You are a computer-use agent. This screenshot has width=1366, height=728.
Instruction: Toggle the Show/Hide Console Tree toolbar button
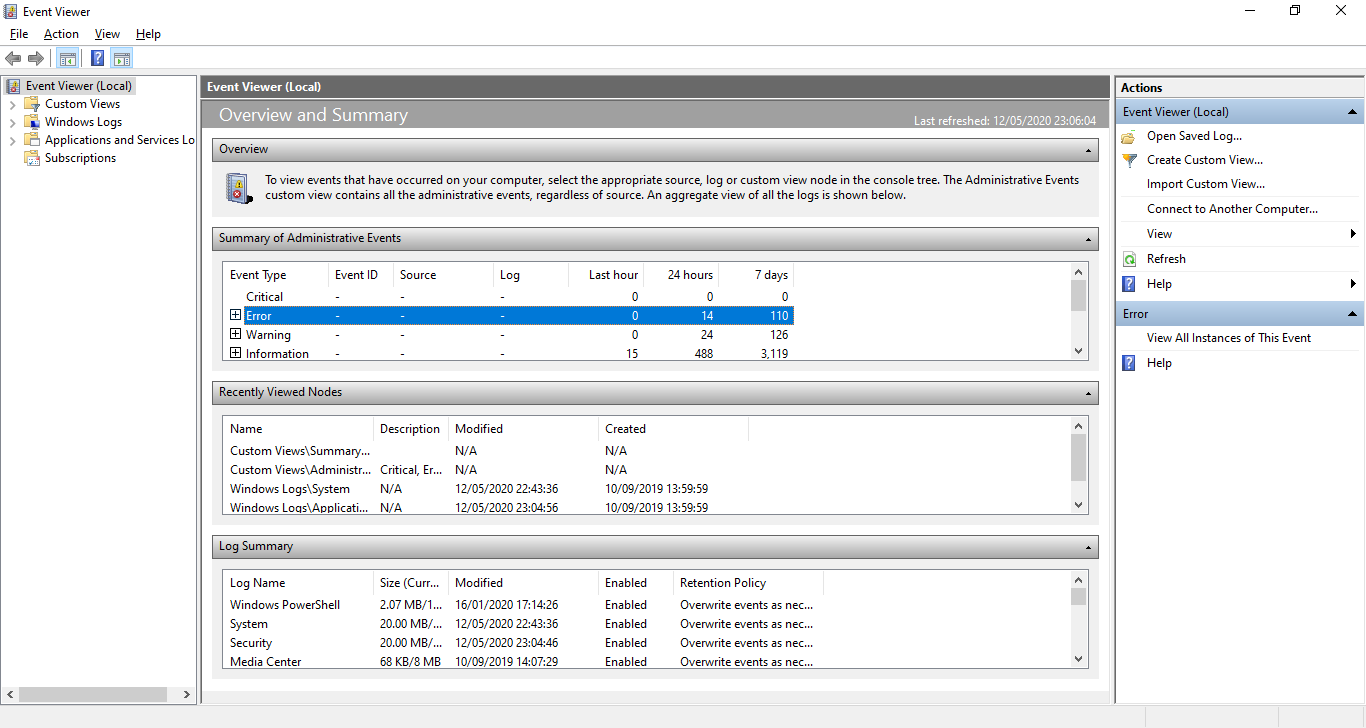pyautogui.click(x=68, y=58)
